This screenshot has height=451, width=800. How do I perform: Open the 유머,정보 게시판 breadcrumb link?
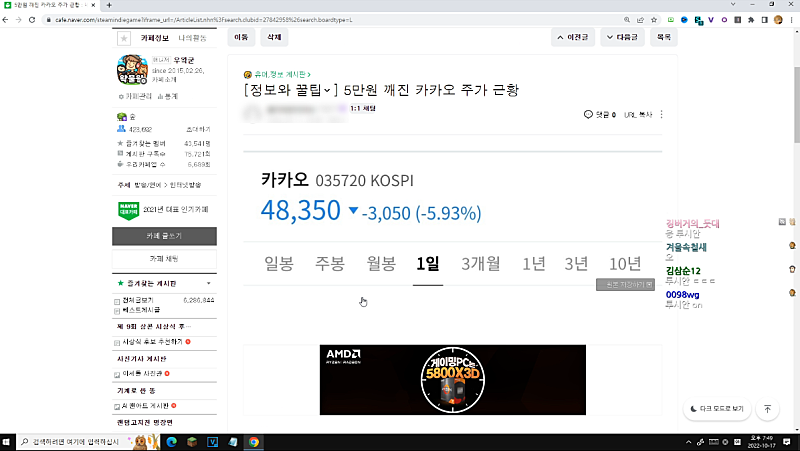pos(282,74)
